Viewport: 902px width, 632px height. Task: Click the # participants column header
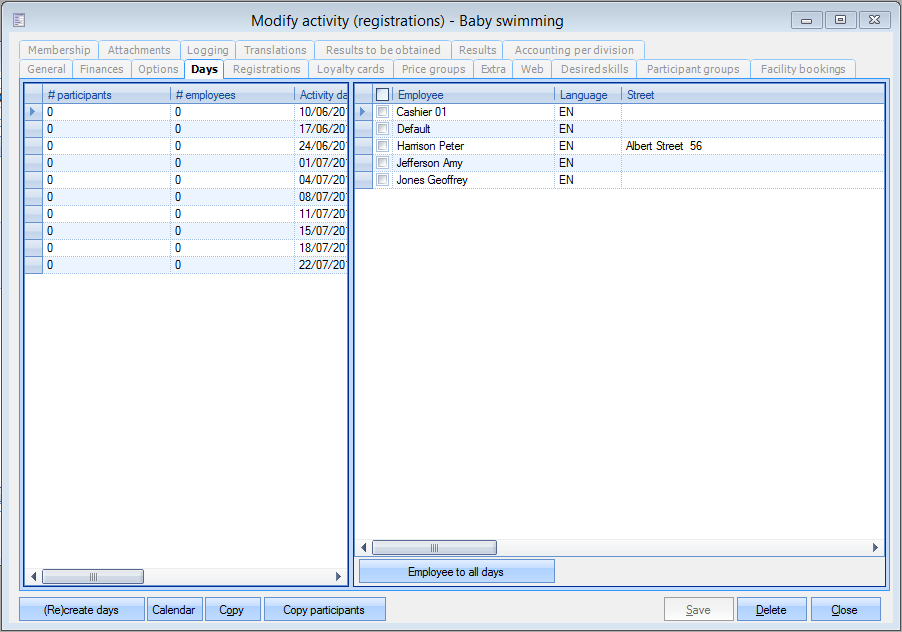tap(106, 95)
